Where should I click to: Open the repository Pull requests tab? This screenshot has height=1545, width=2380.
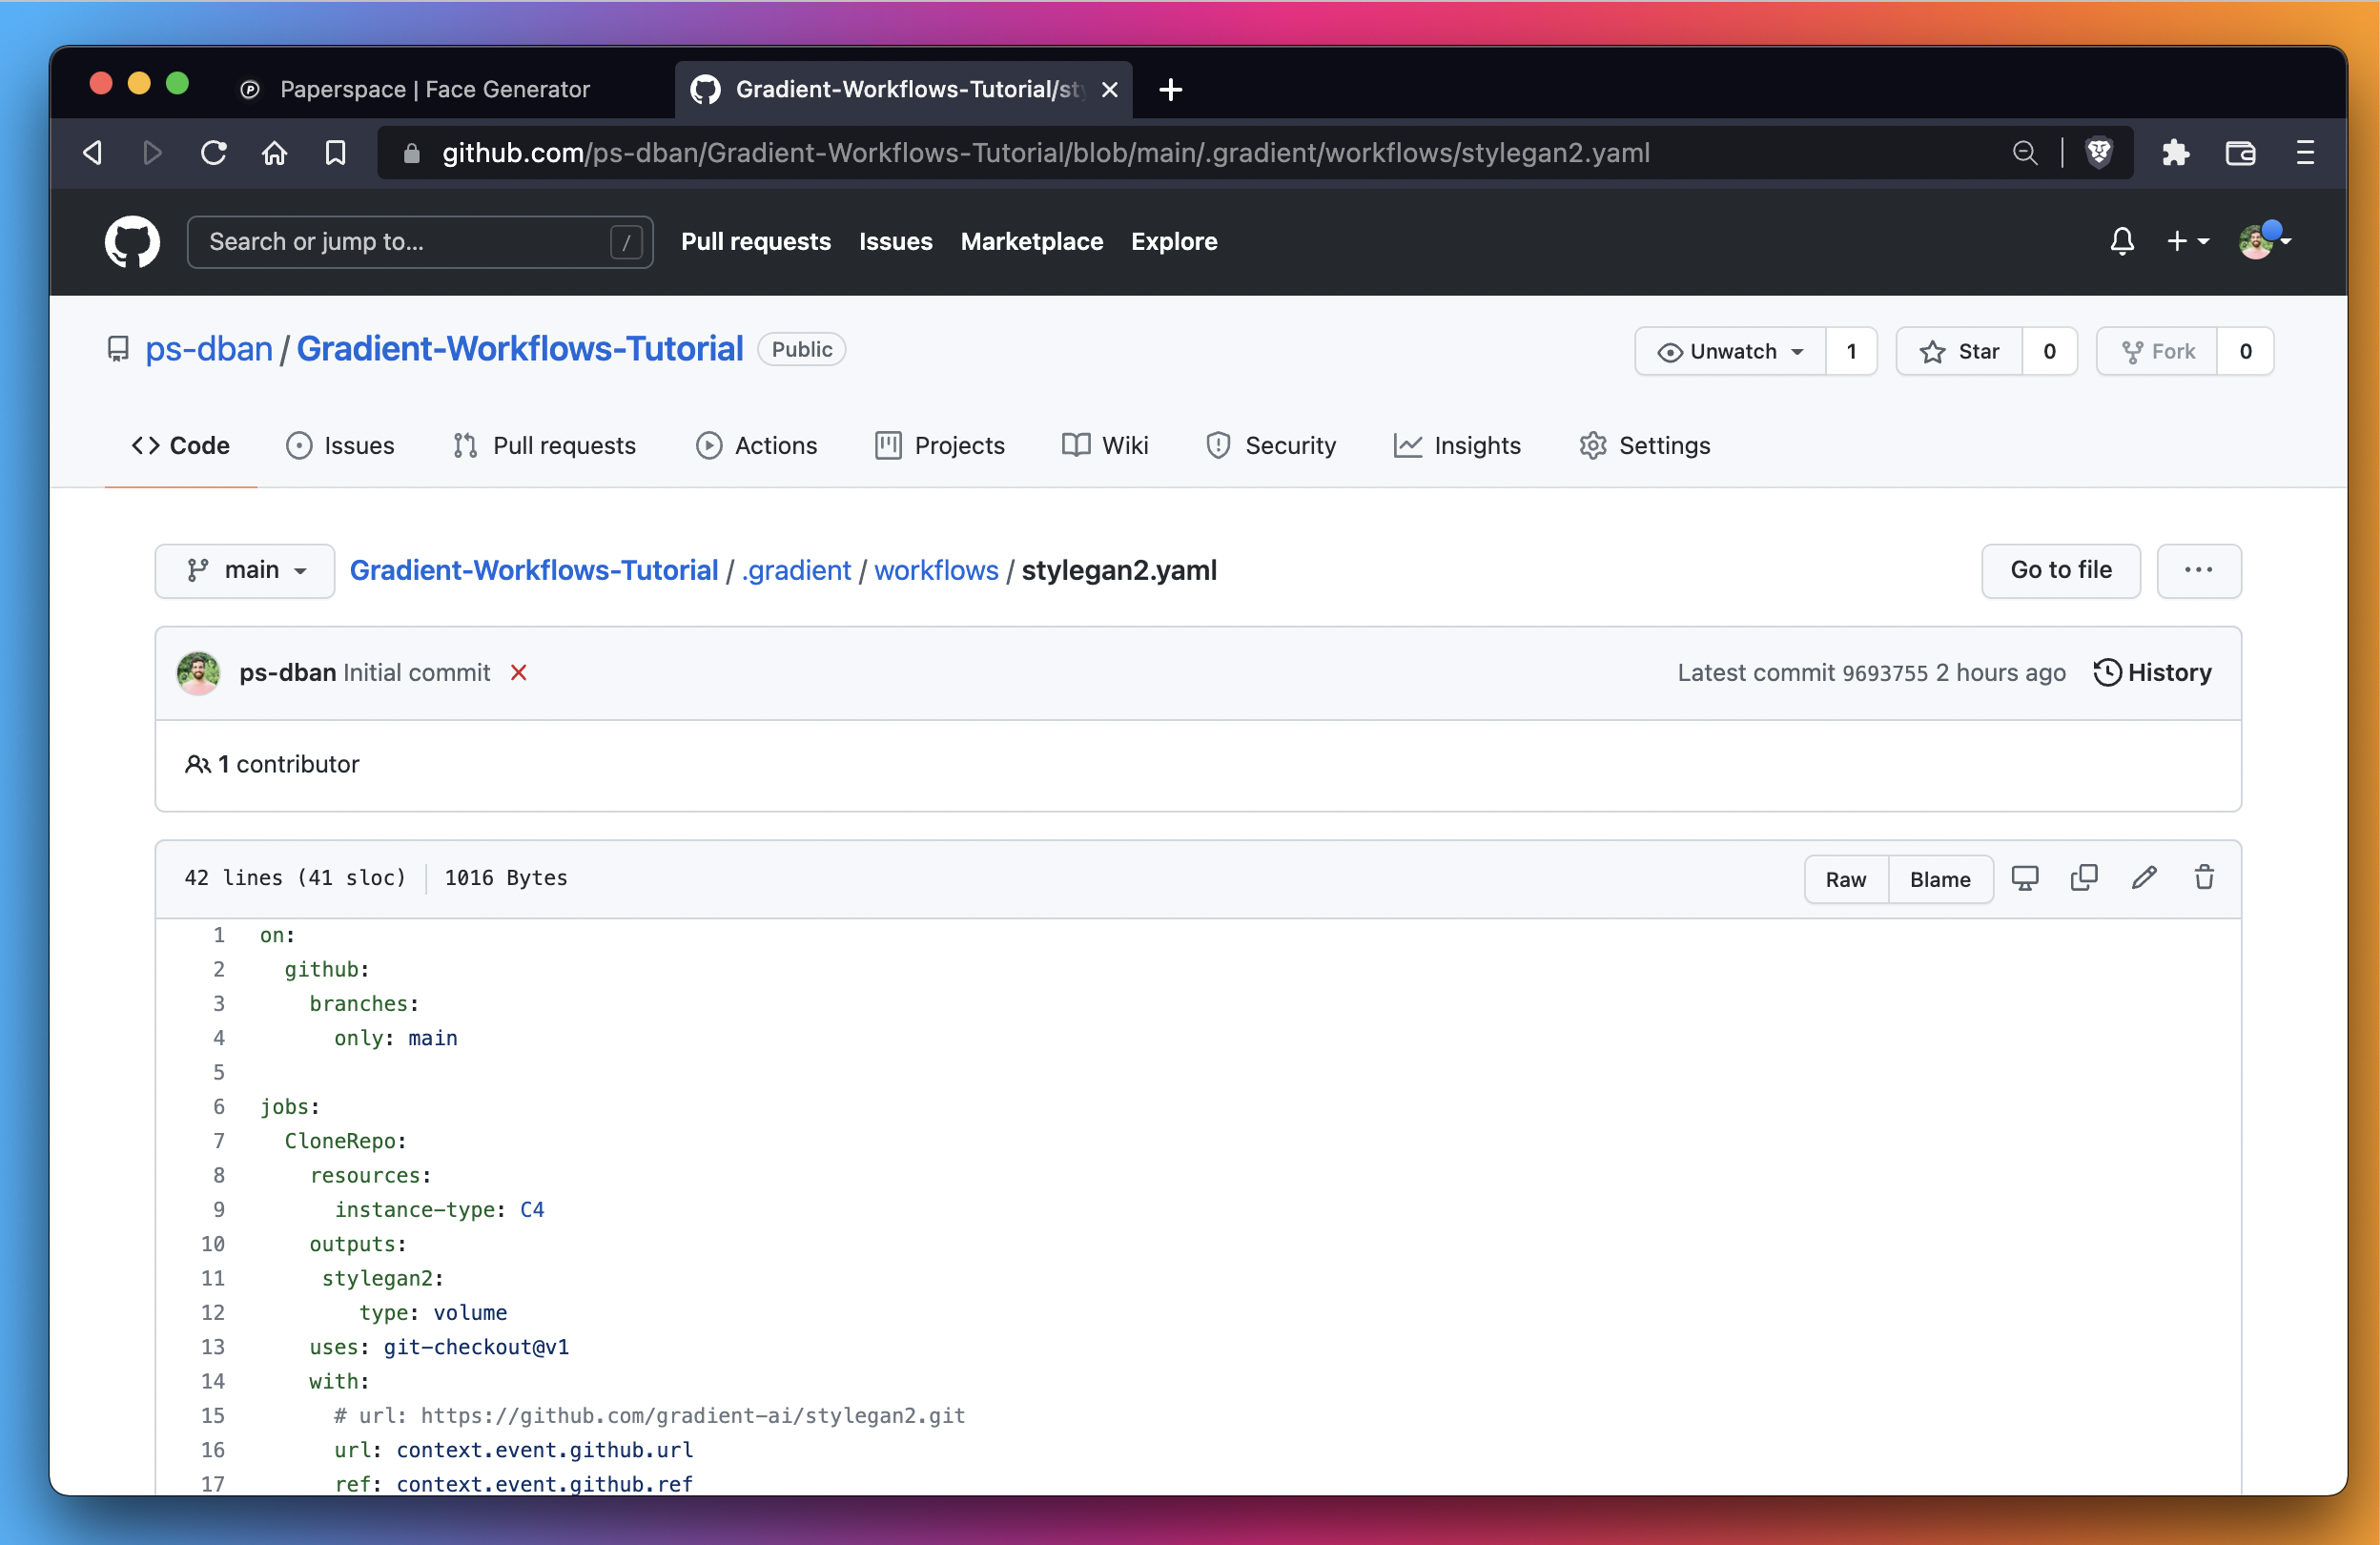[x=545, y=446]
